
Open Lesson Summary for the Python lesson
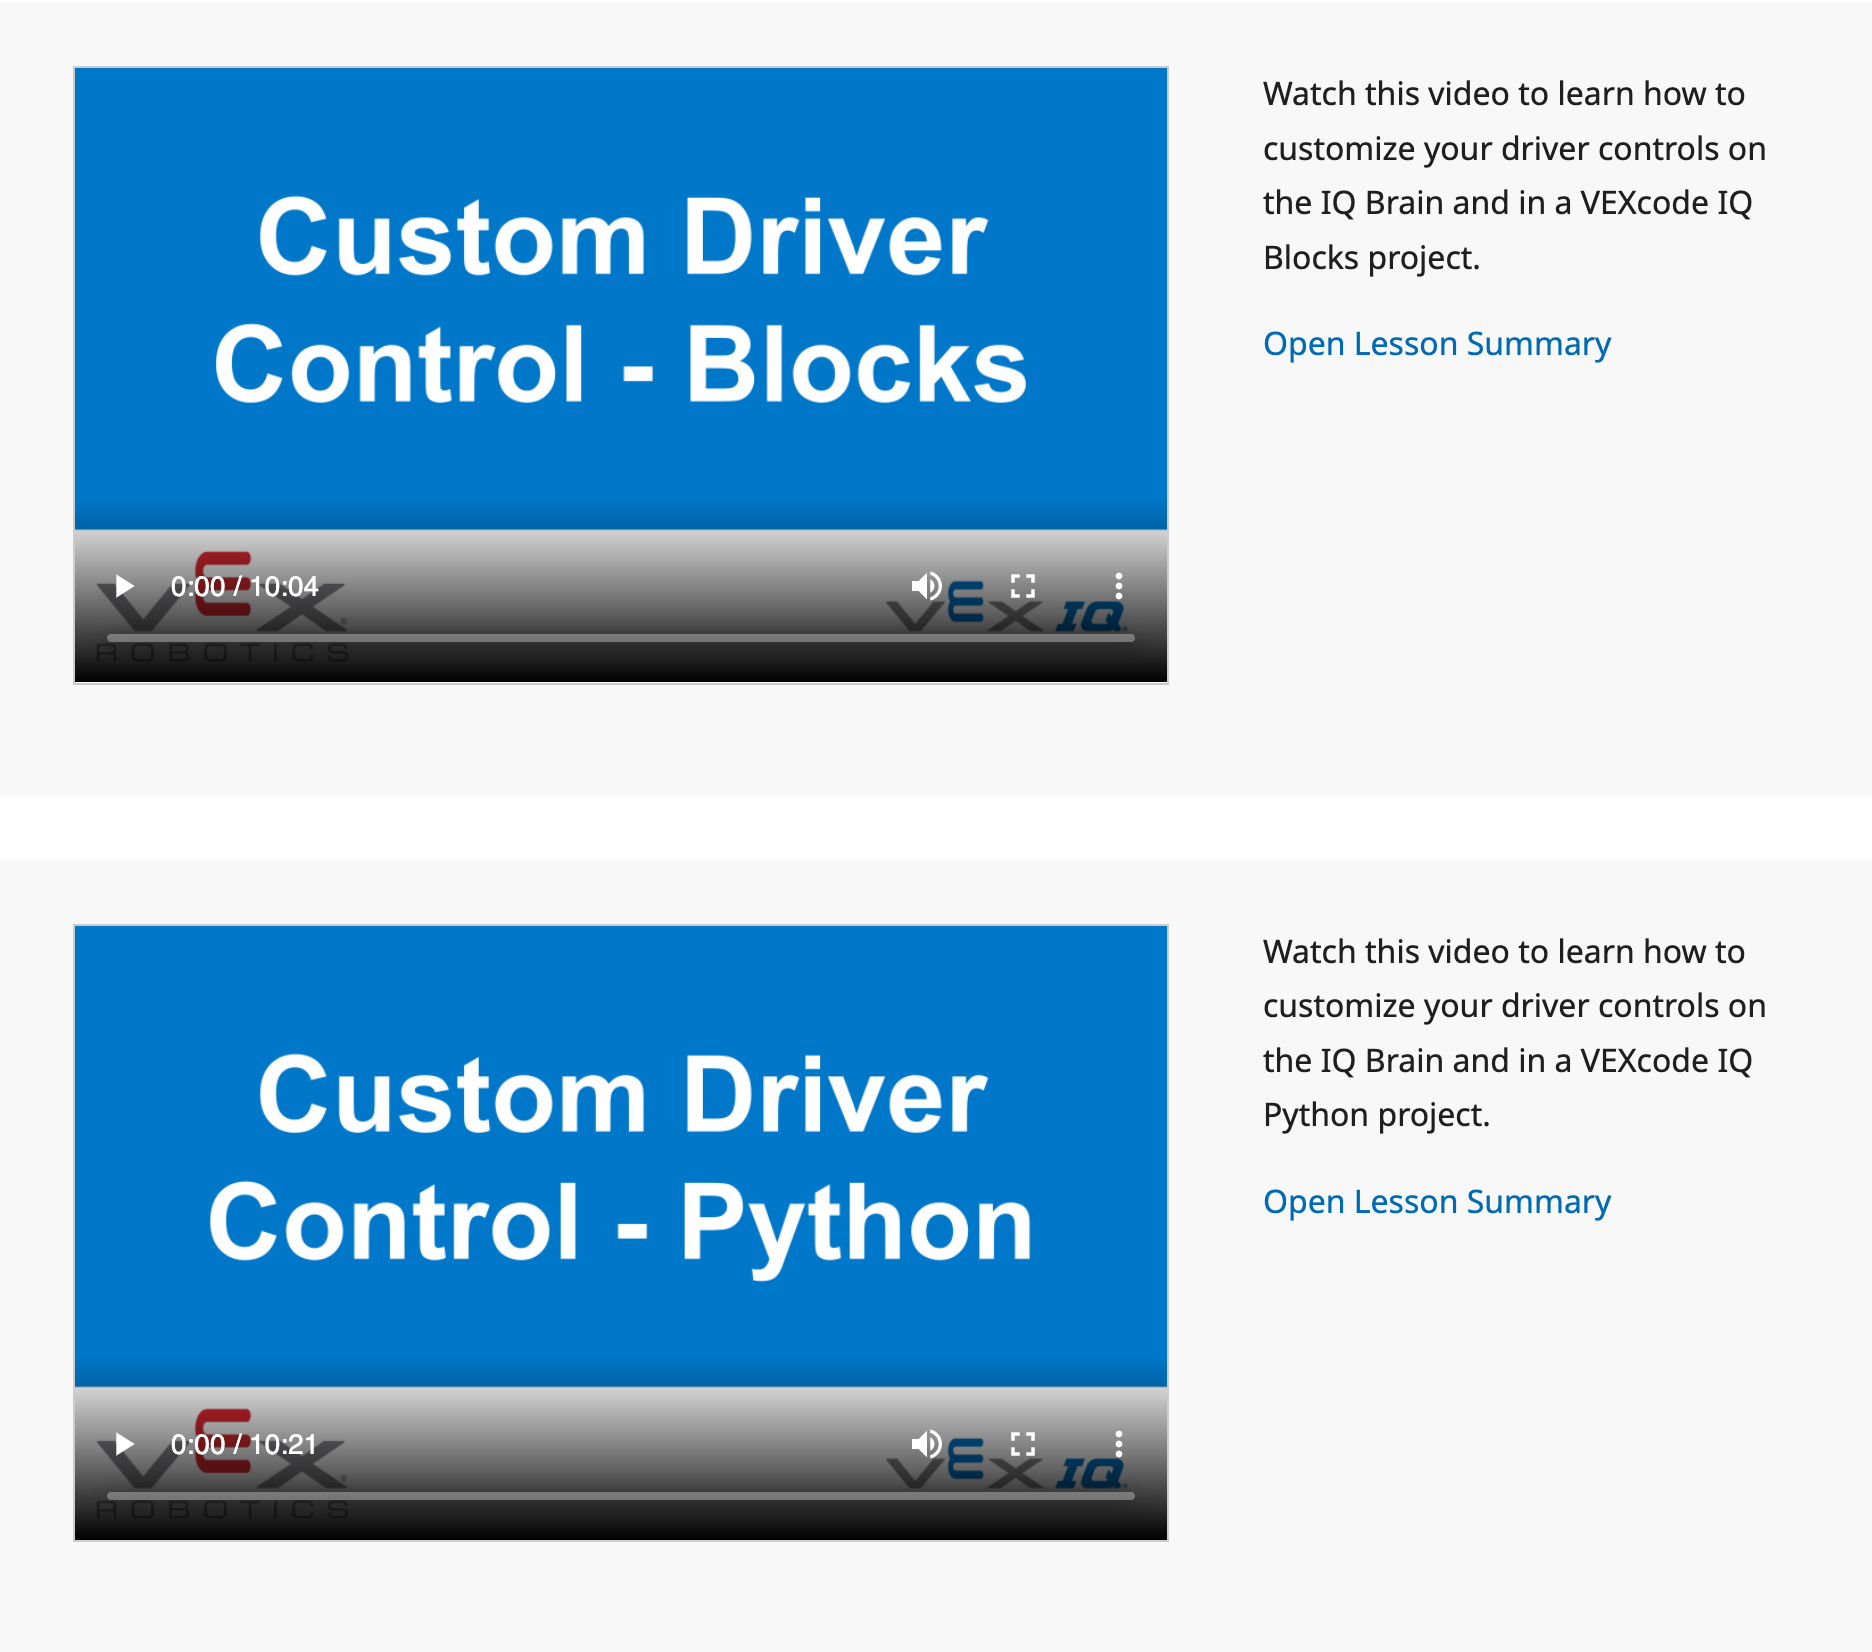pyautogui.click(x=1437, y=1201)
